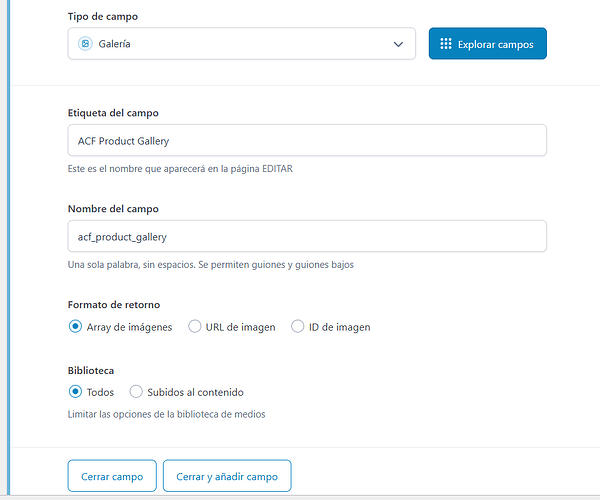Select Array de imágenes return format

click(75, 326)
